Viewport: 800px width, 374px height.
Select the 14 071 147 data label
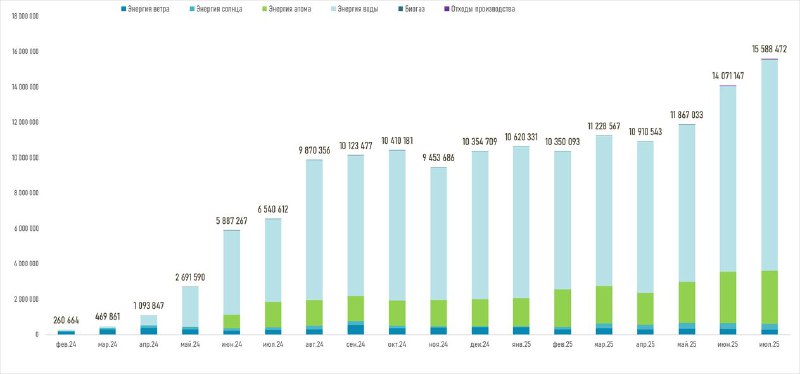728,76
